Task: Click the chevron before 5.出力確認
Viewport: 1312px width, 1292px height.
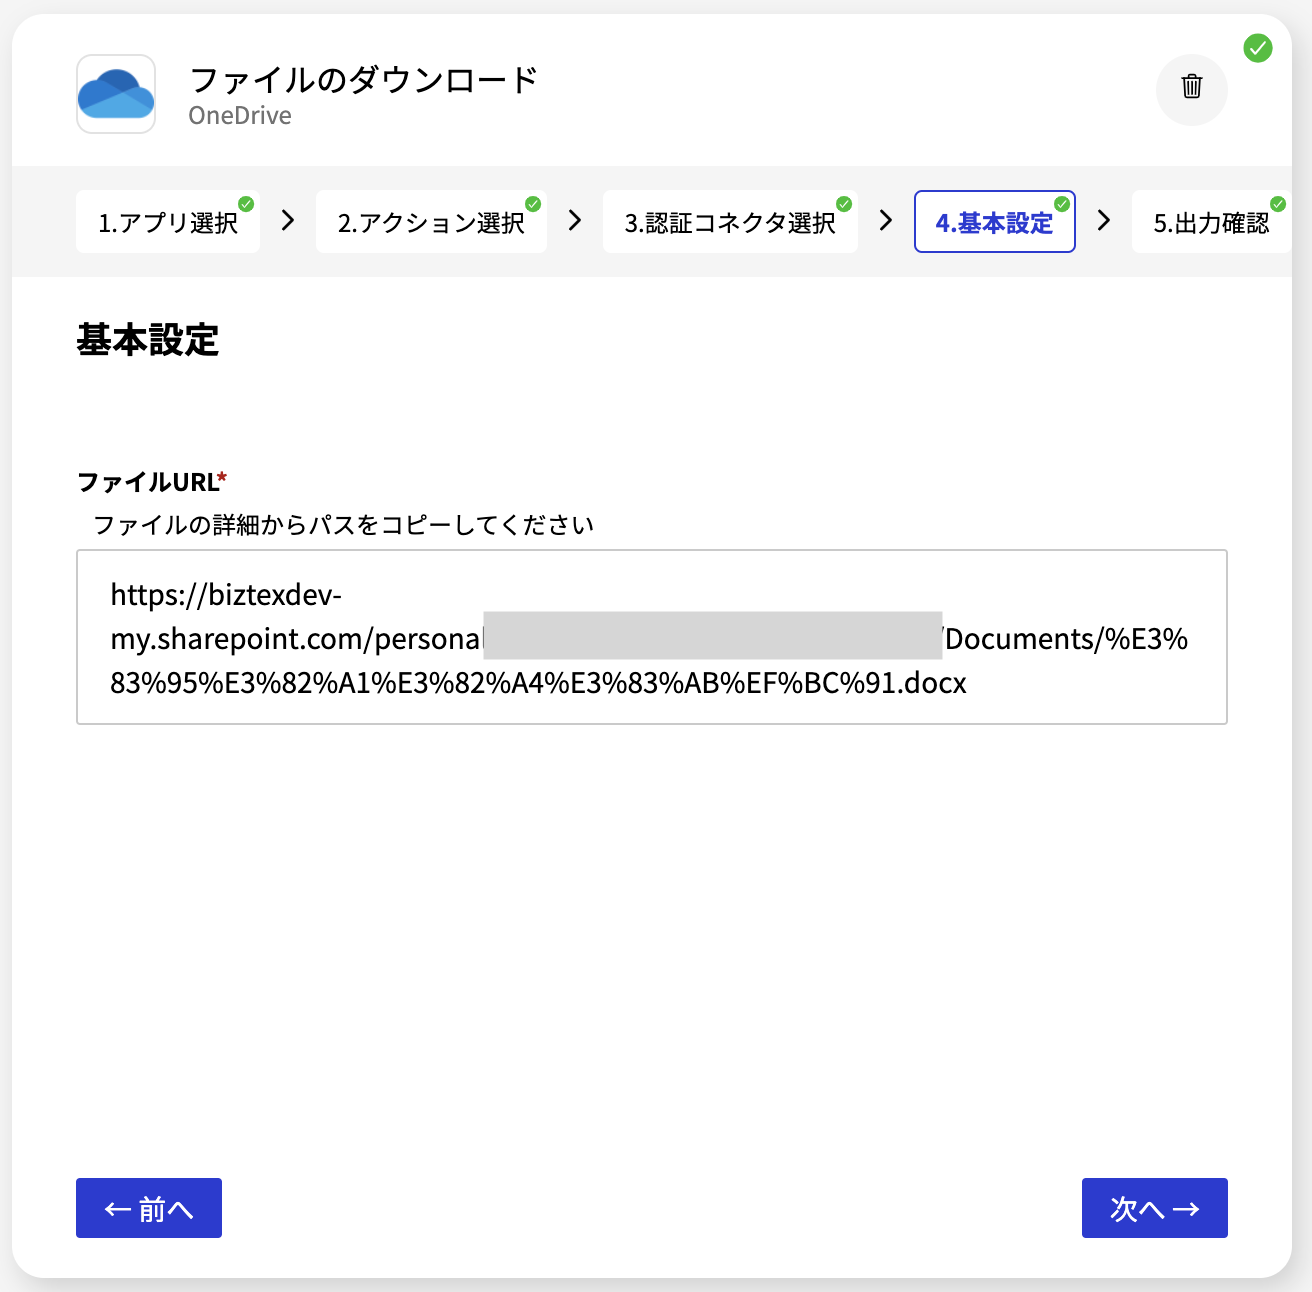Action: [x=1103, y=221]
